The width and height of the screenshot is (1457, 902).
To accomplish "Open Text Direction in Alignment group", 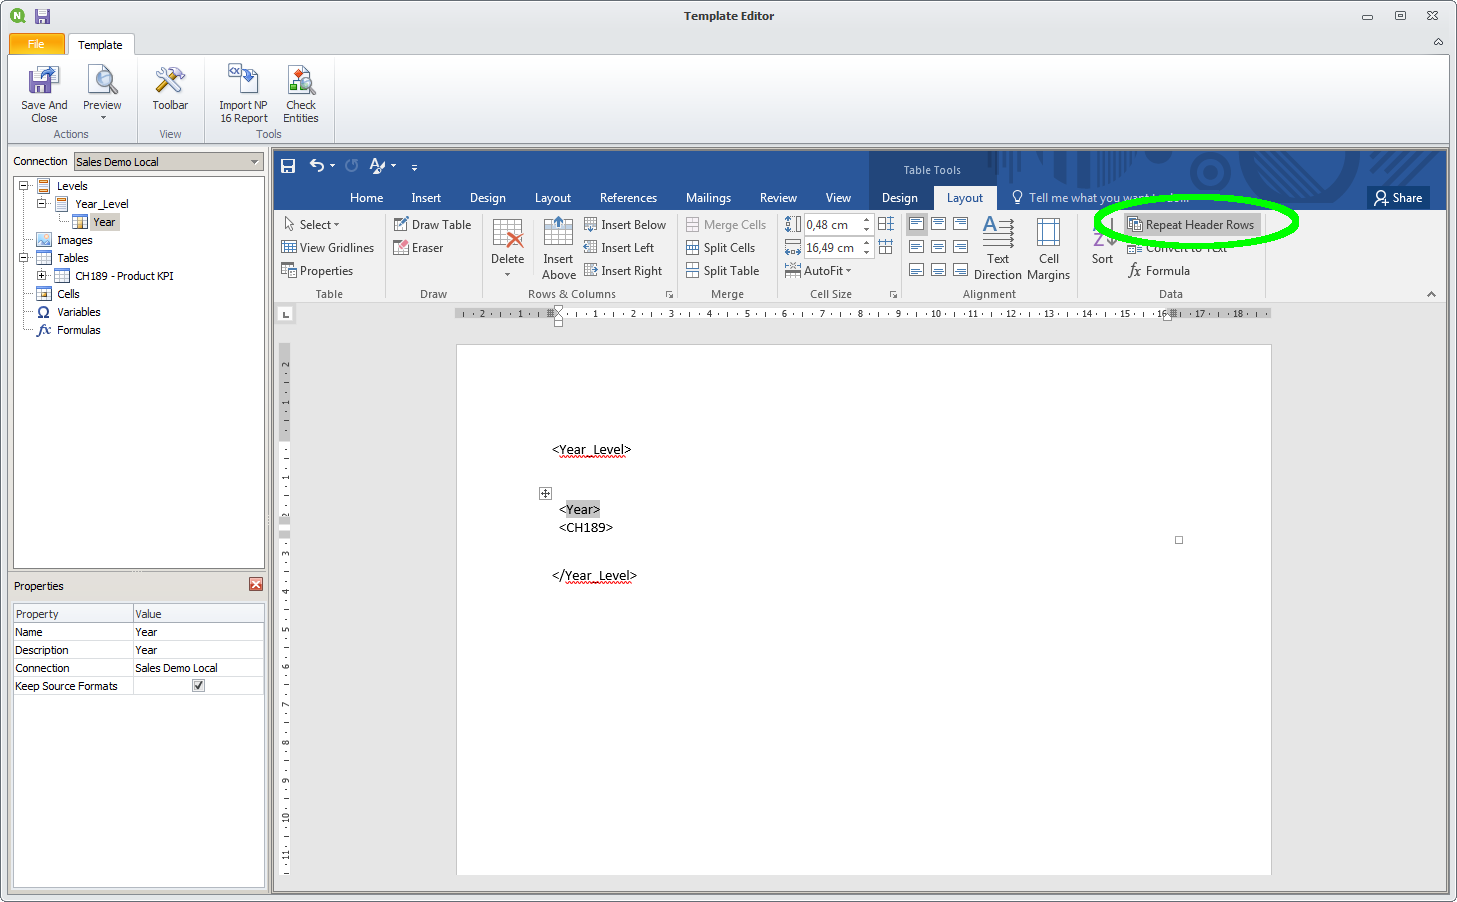I will click(998, 236).
